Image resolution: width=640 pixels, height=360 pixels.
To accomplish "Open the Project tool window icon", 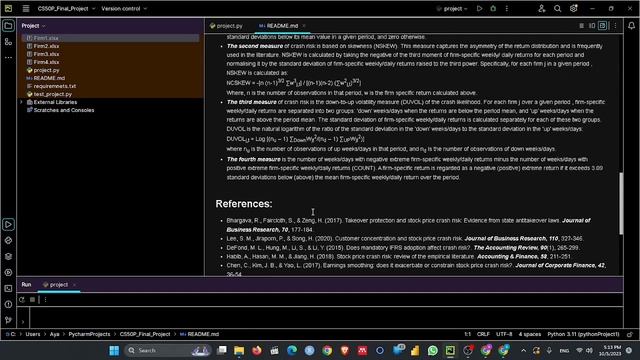I will tap(8, 26).
